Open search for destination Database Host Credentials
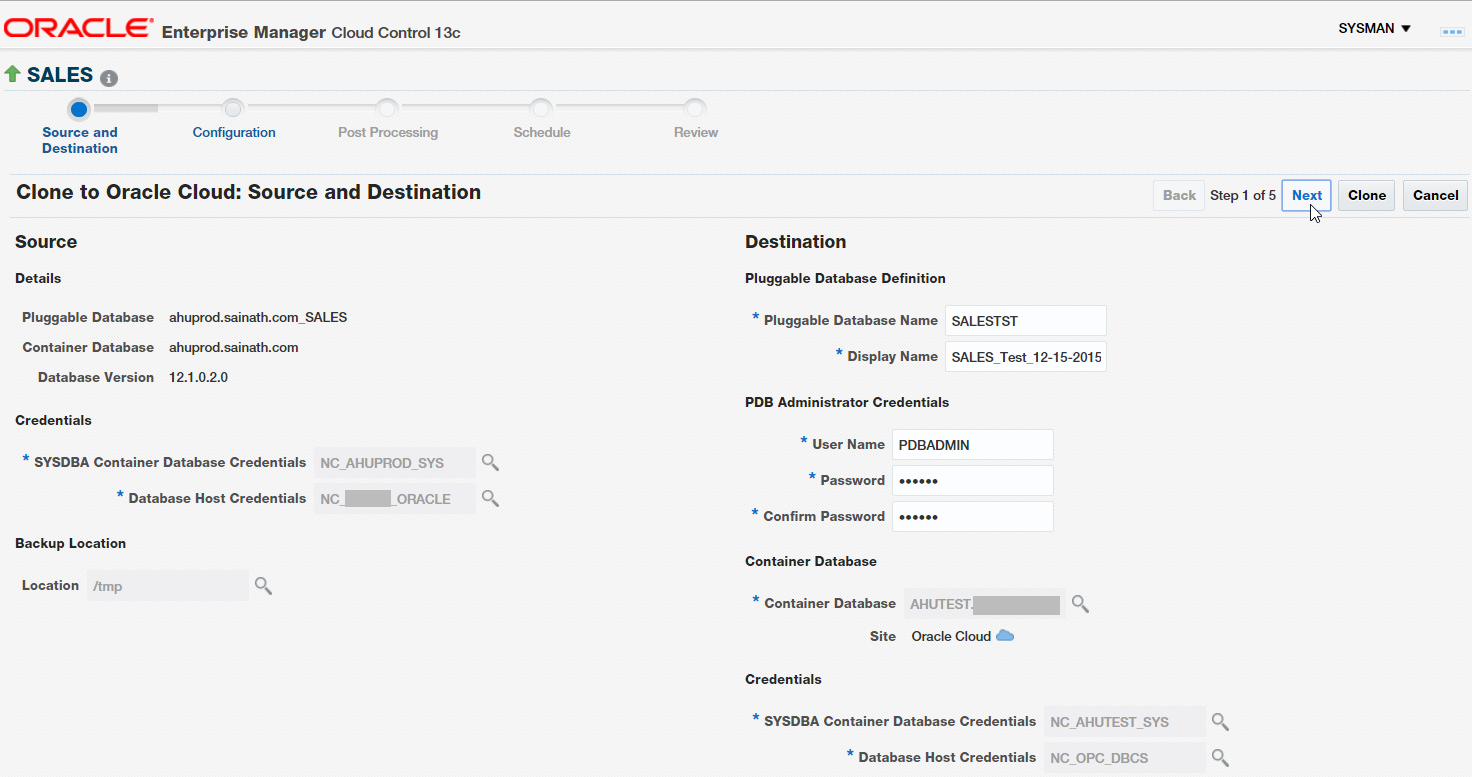The image size is (1472, 777). click(x=1220, y=757)
